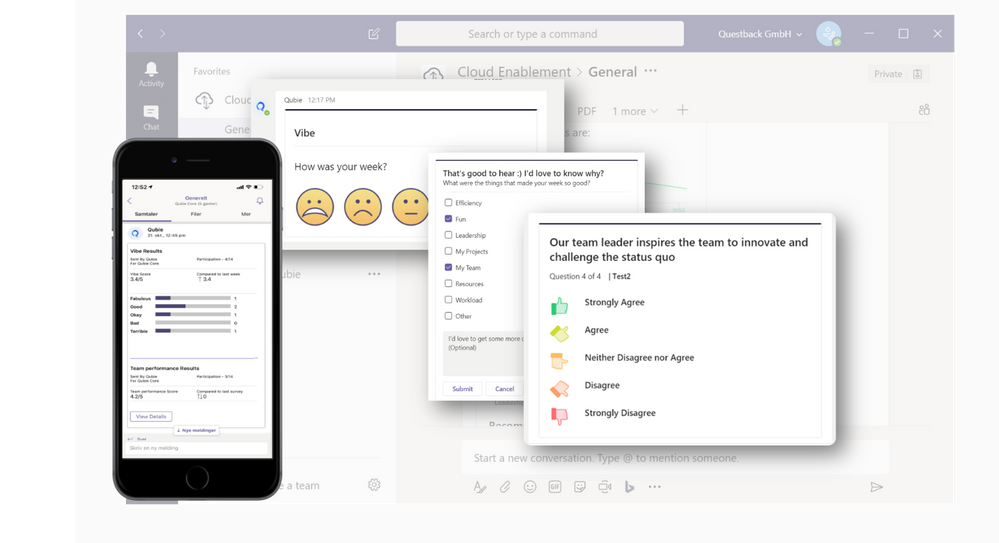Screen dimensions: 999x543
Task: Tick the Workload checkbox
Action: [448, 300]
